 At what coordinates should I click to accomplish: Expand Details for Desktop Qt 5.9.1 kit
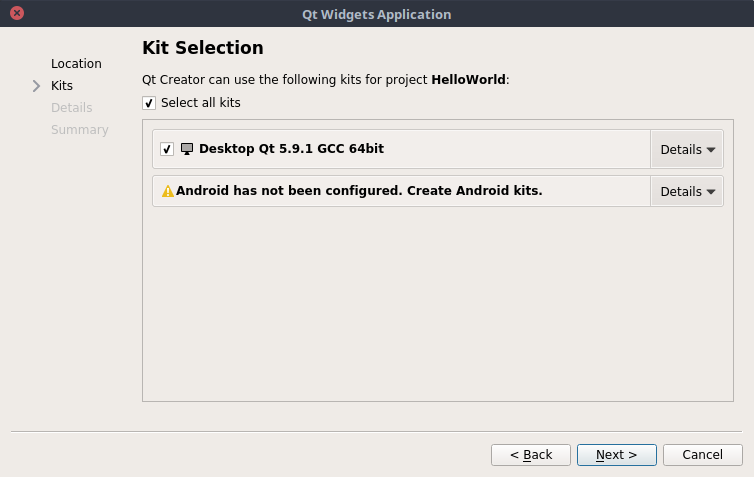[x=688, y=149]
